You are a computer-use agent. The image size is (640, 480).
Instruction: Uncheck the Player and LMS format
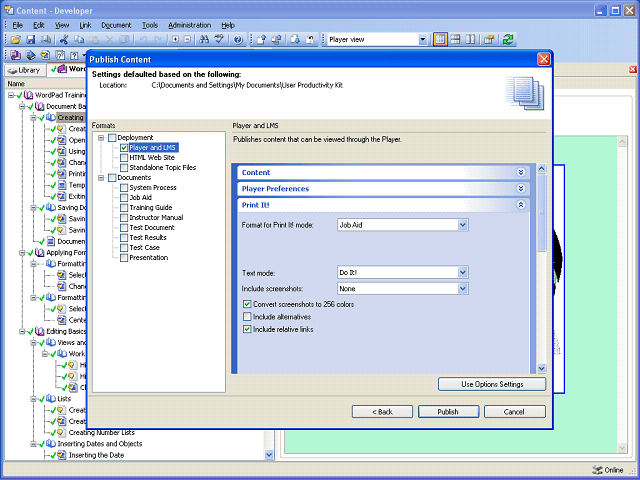click(x=124, y=148)
